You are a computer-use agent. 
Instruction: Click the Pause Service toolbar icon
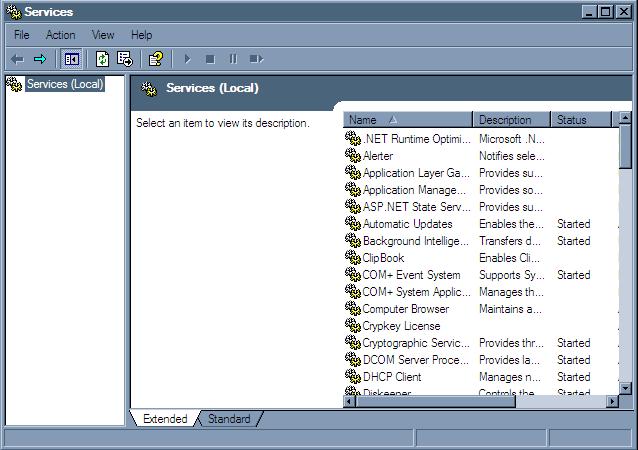(x=232, y=59)
